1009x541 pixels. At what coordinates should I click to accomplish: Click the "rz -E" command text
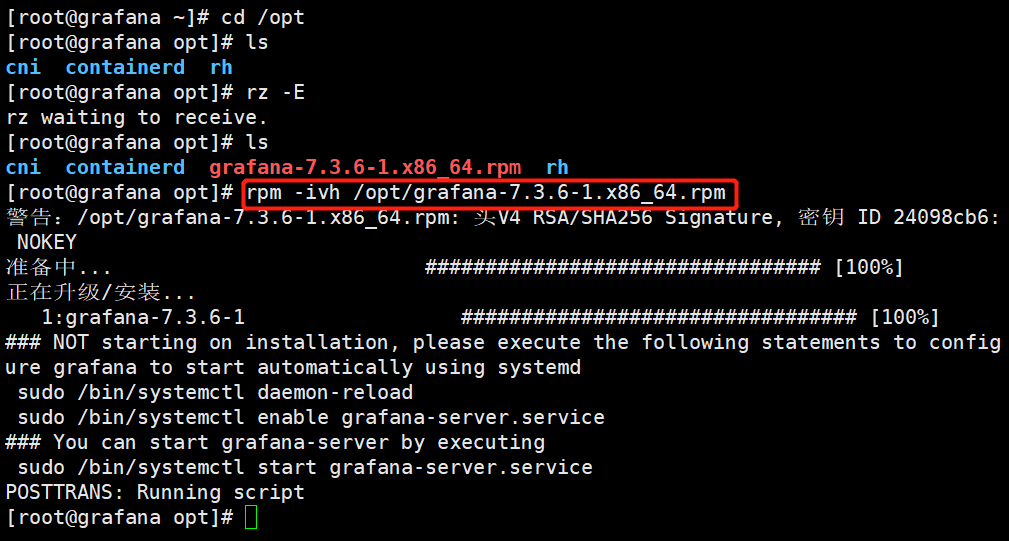coord(275,92)
